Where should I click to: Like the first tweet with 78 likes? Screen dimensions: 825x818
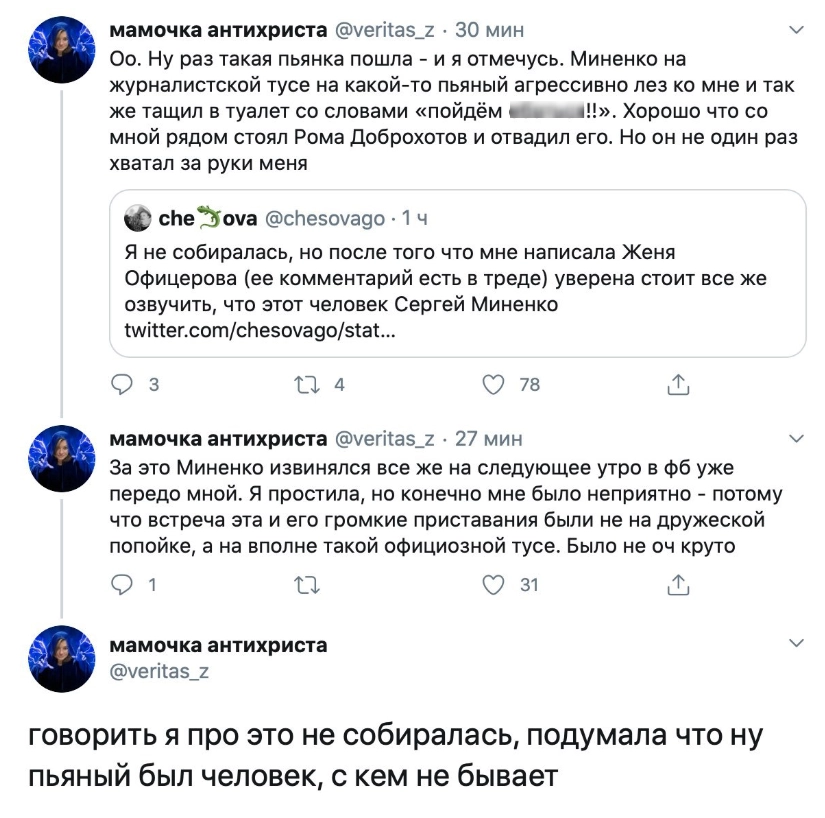point(493,384)
